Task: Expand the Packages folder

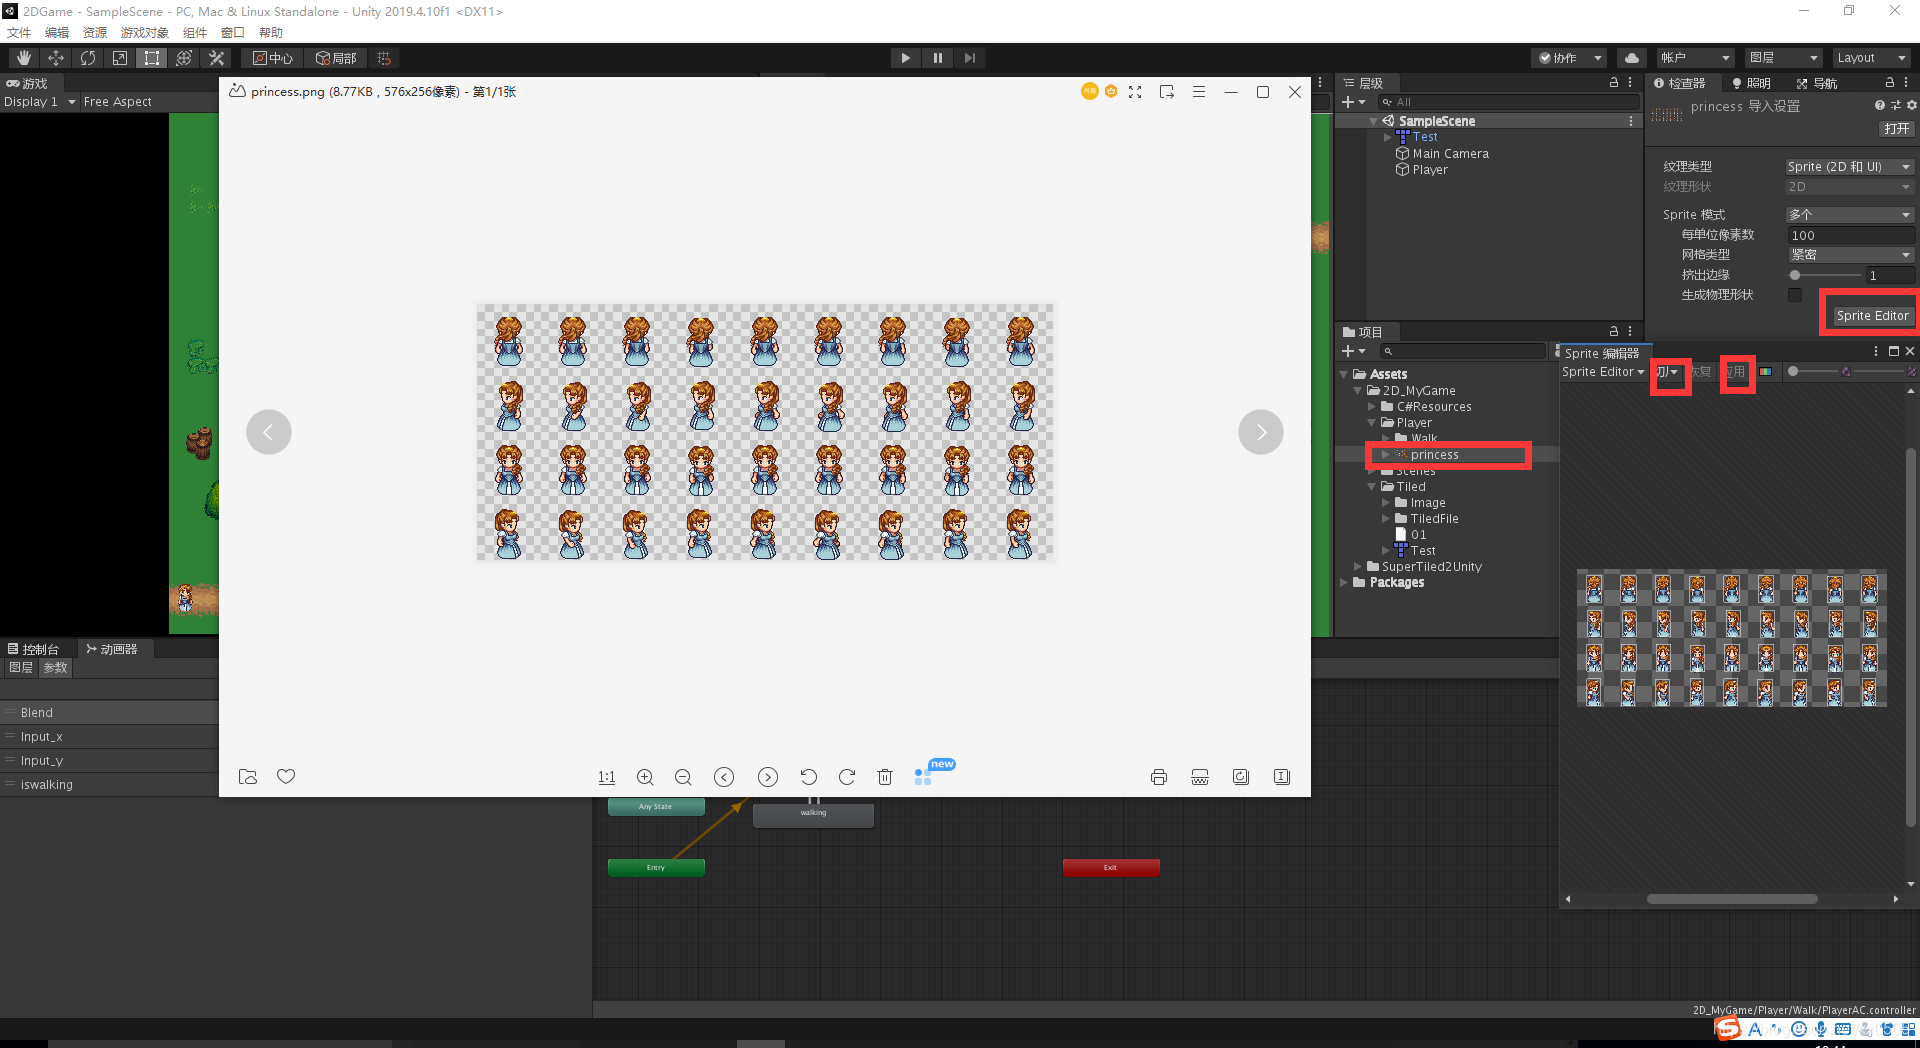Action: click(1344, 582)
